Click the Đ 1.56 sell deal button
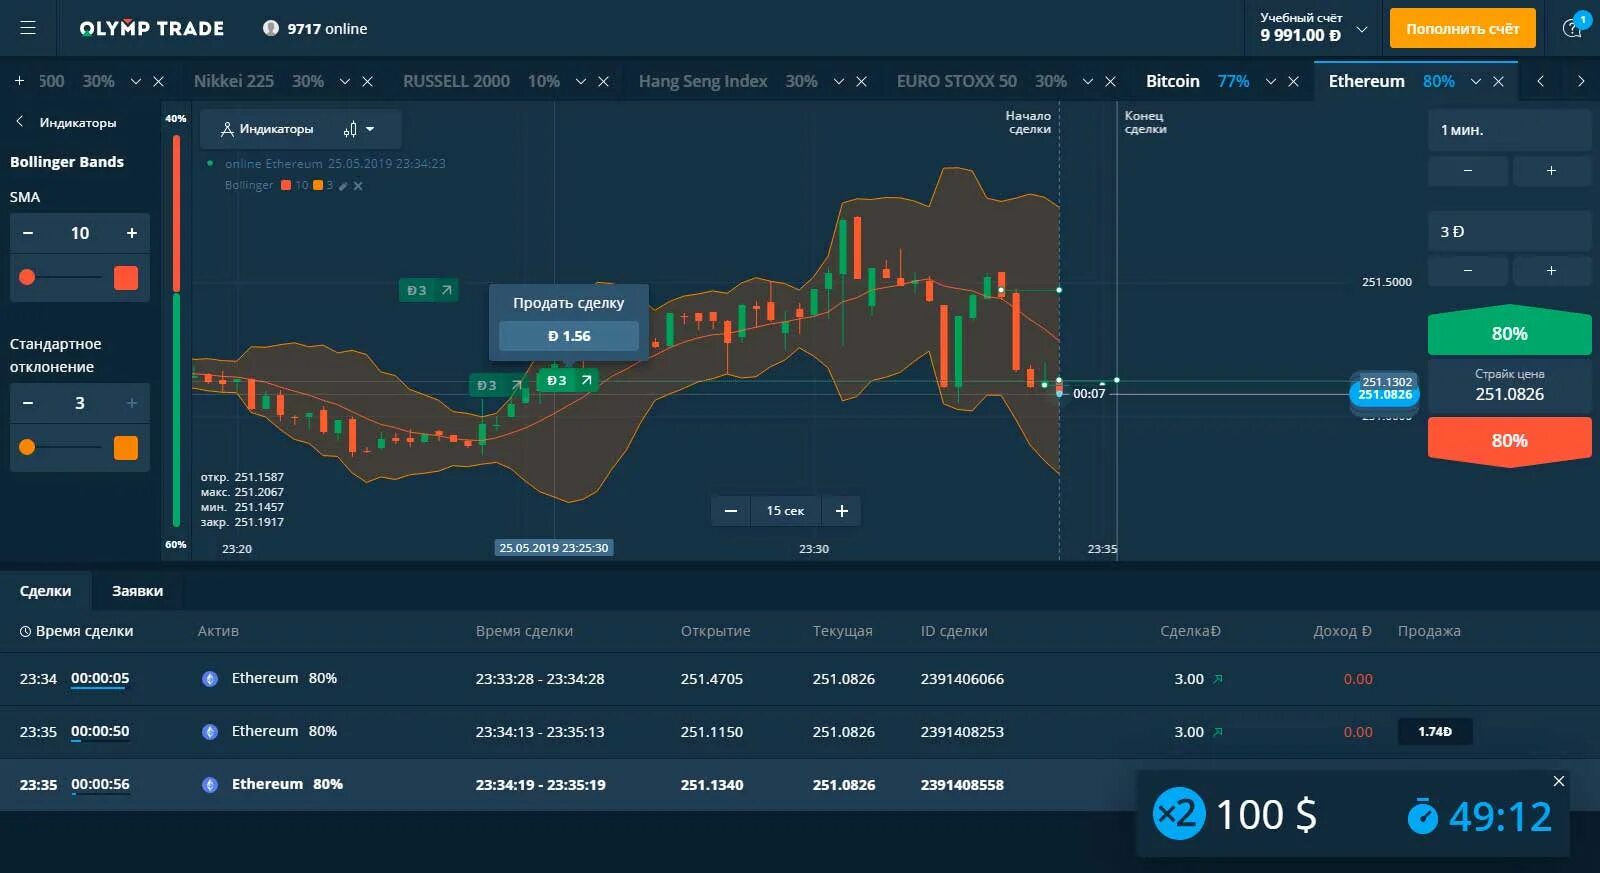The height and width of the screenshot is (873, 1600). pyautogui.click(x=569, y=336)
